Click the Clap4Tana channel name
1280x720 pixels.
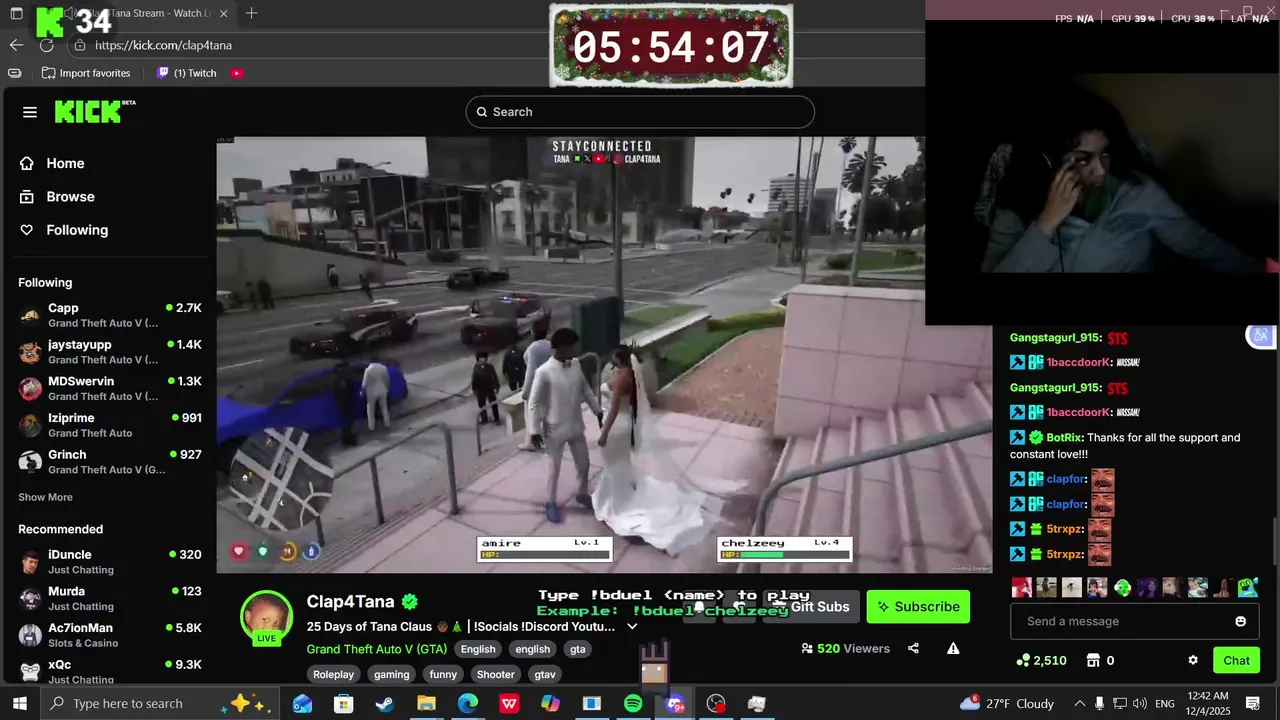click(350, 602)
